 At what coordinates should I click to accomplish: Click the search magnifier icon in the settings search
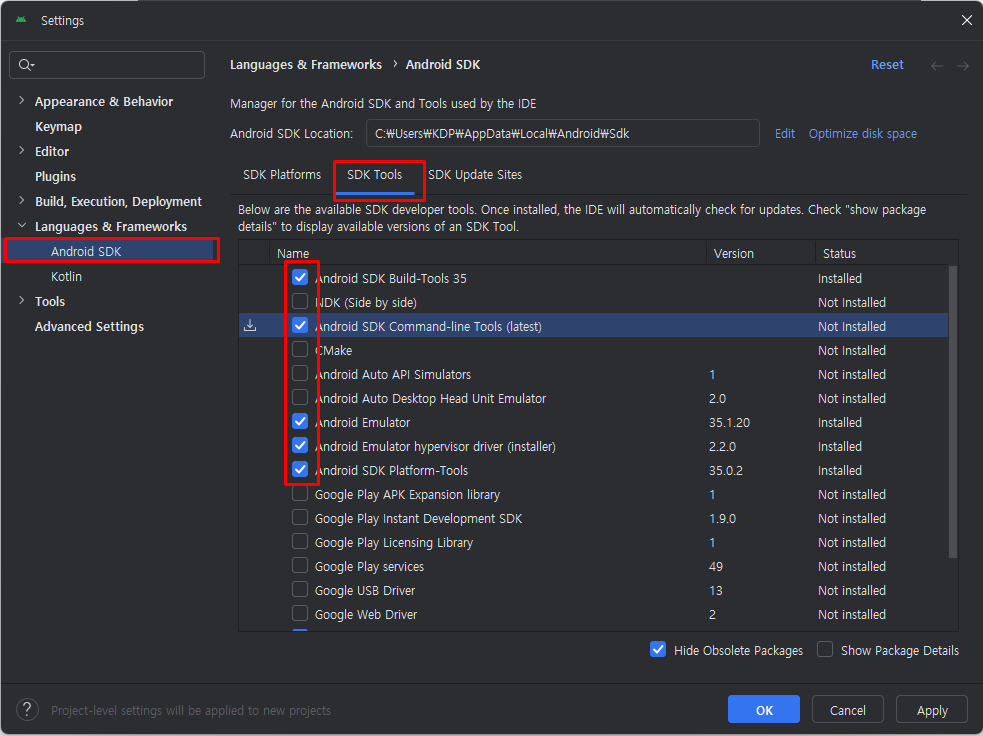click(26, 65)
